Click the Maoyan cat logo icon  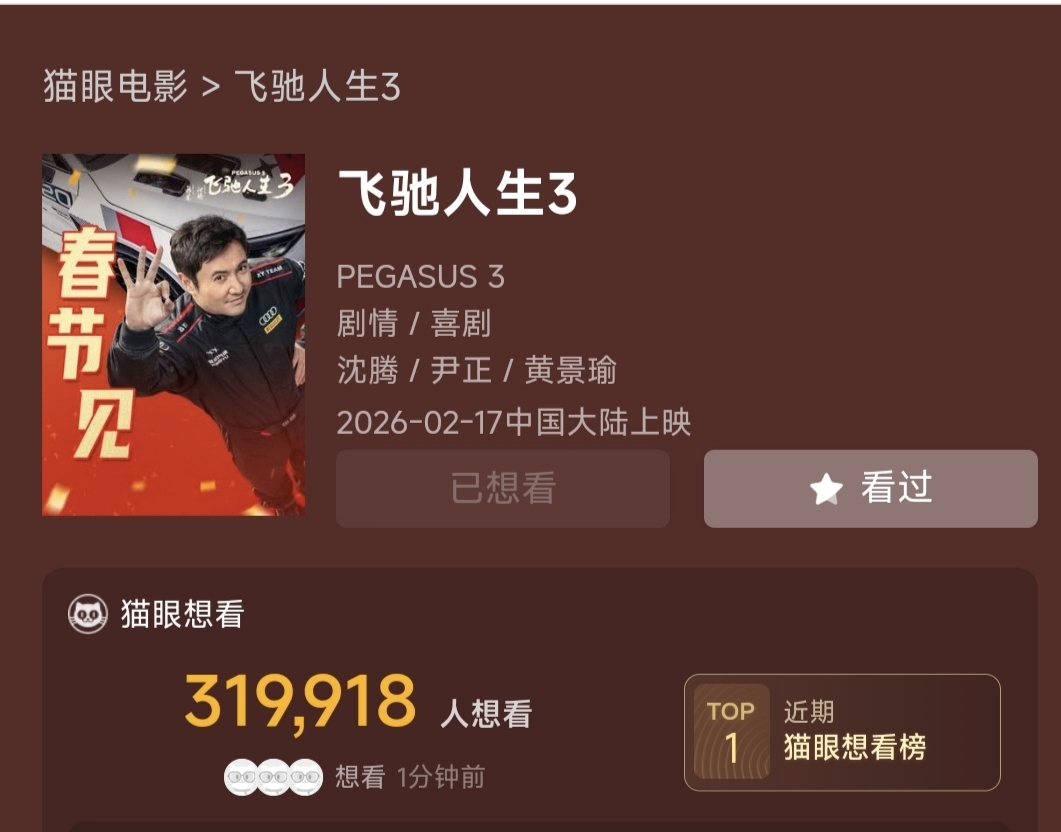coord(88,614)
